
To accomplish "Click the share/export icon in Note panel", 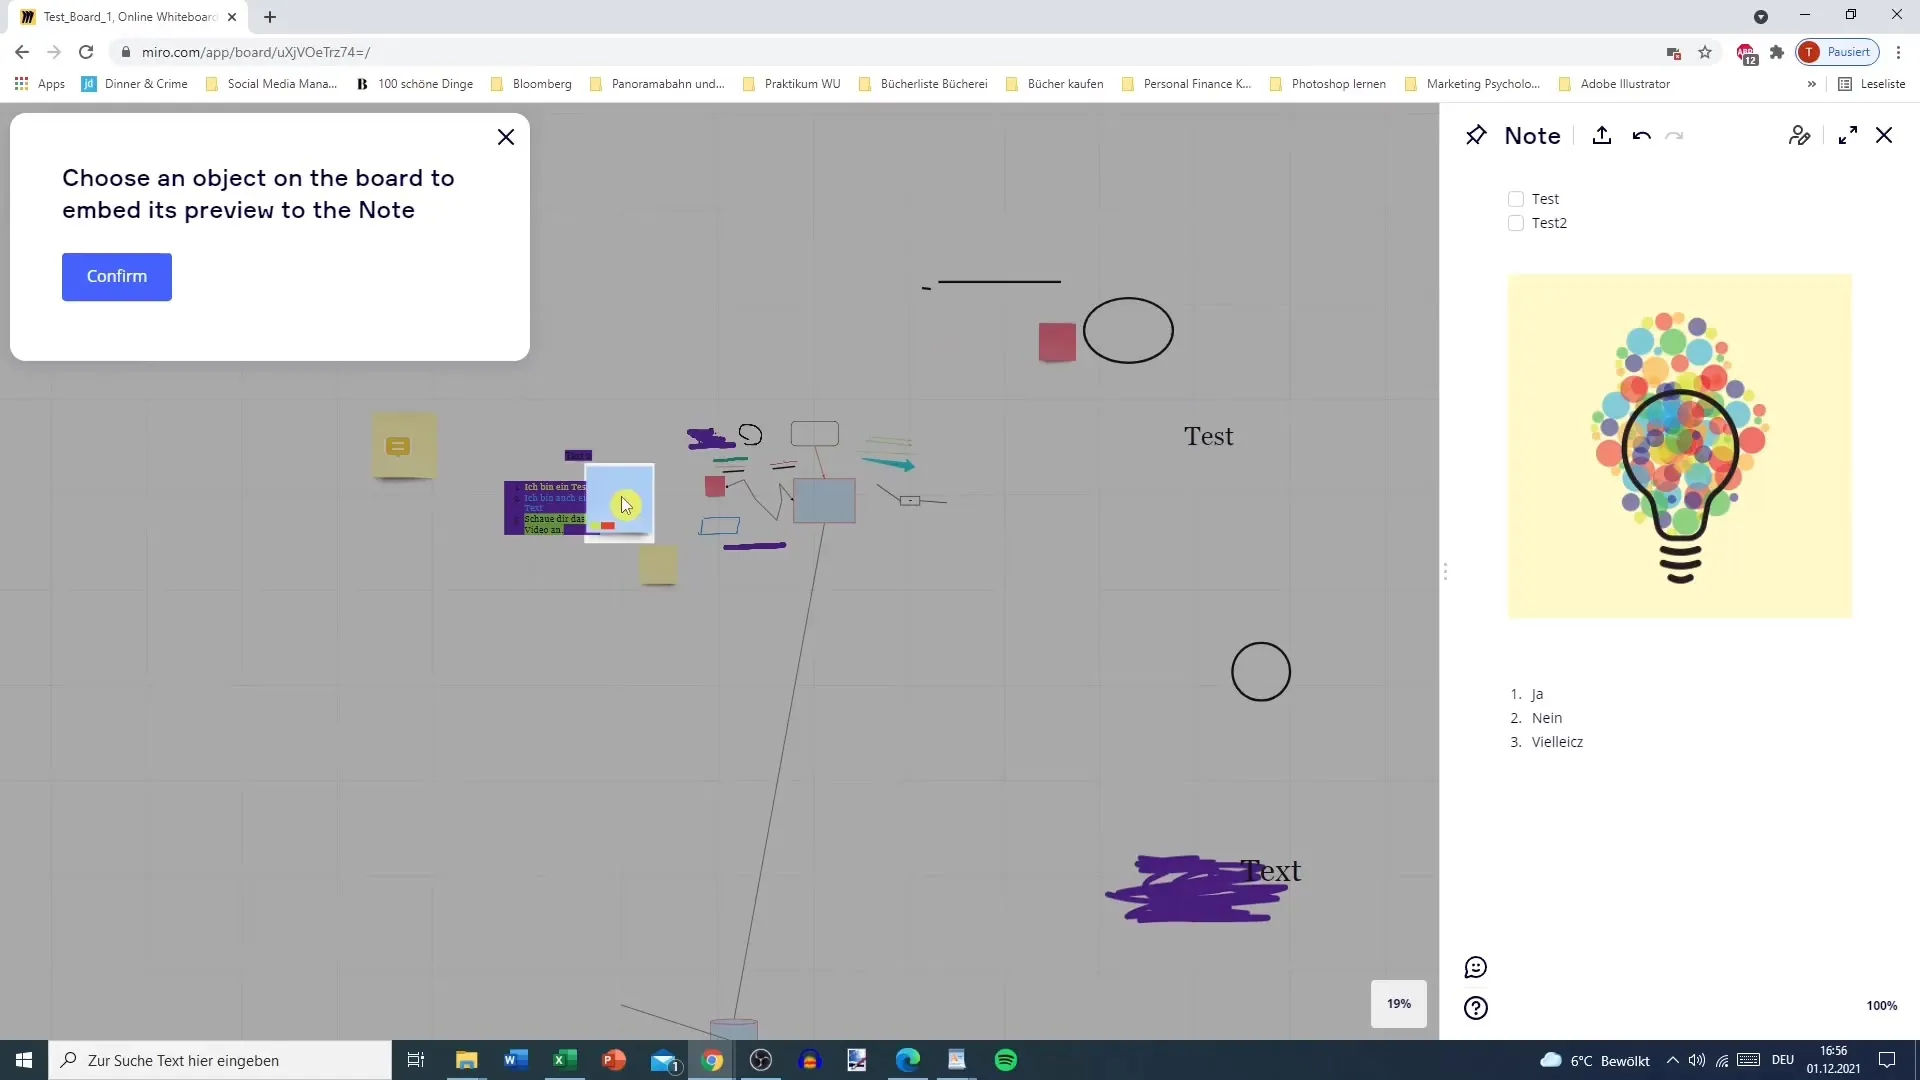I will click(x=1601, y=135).
